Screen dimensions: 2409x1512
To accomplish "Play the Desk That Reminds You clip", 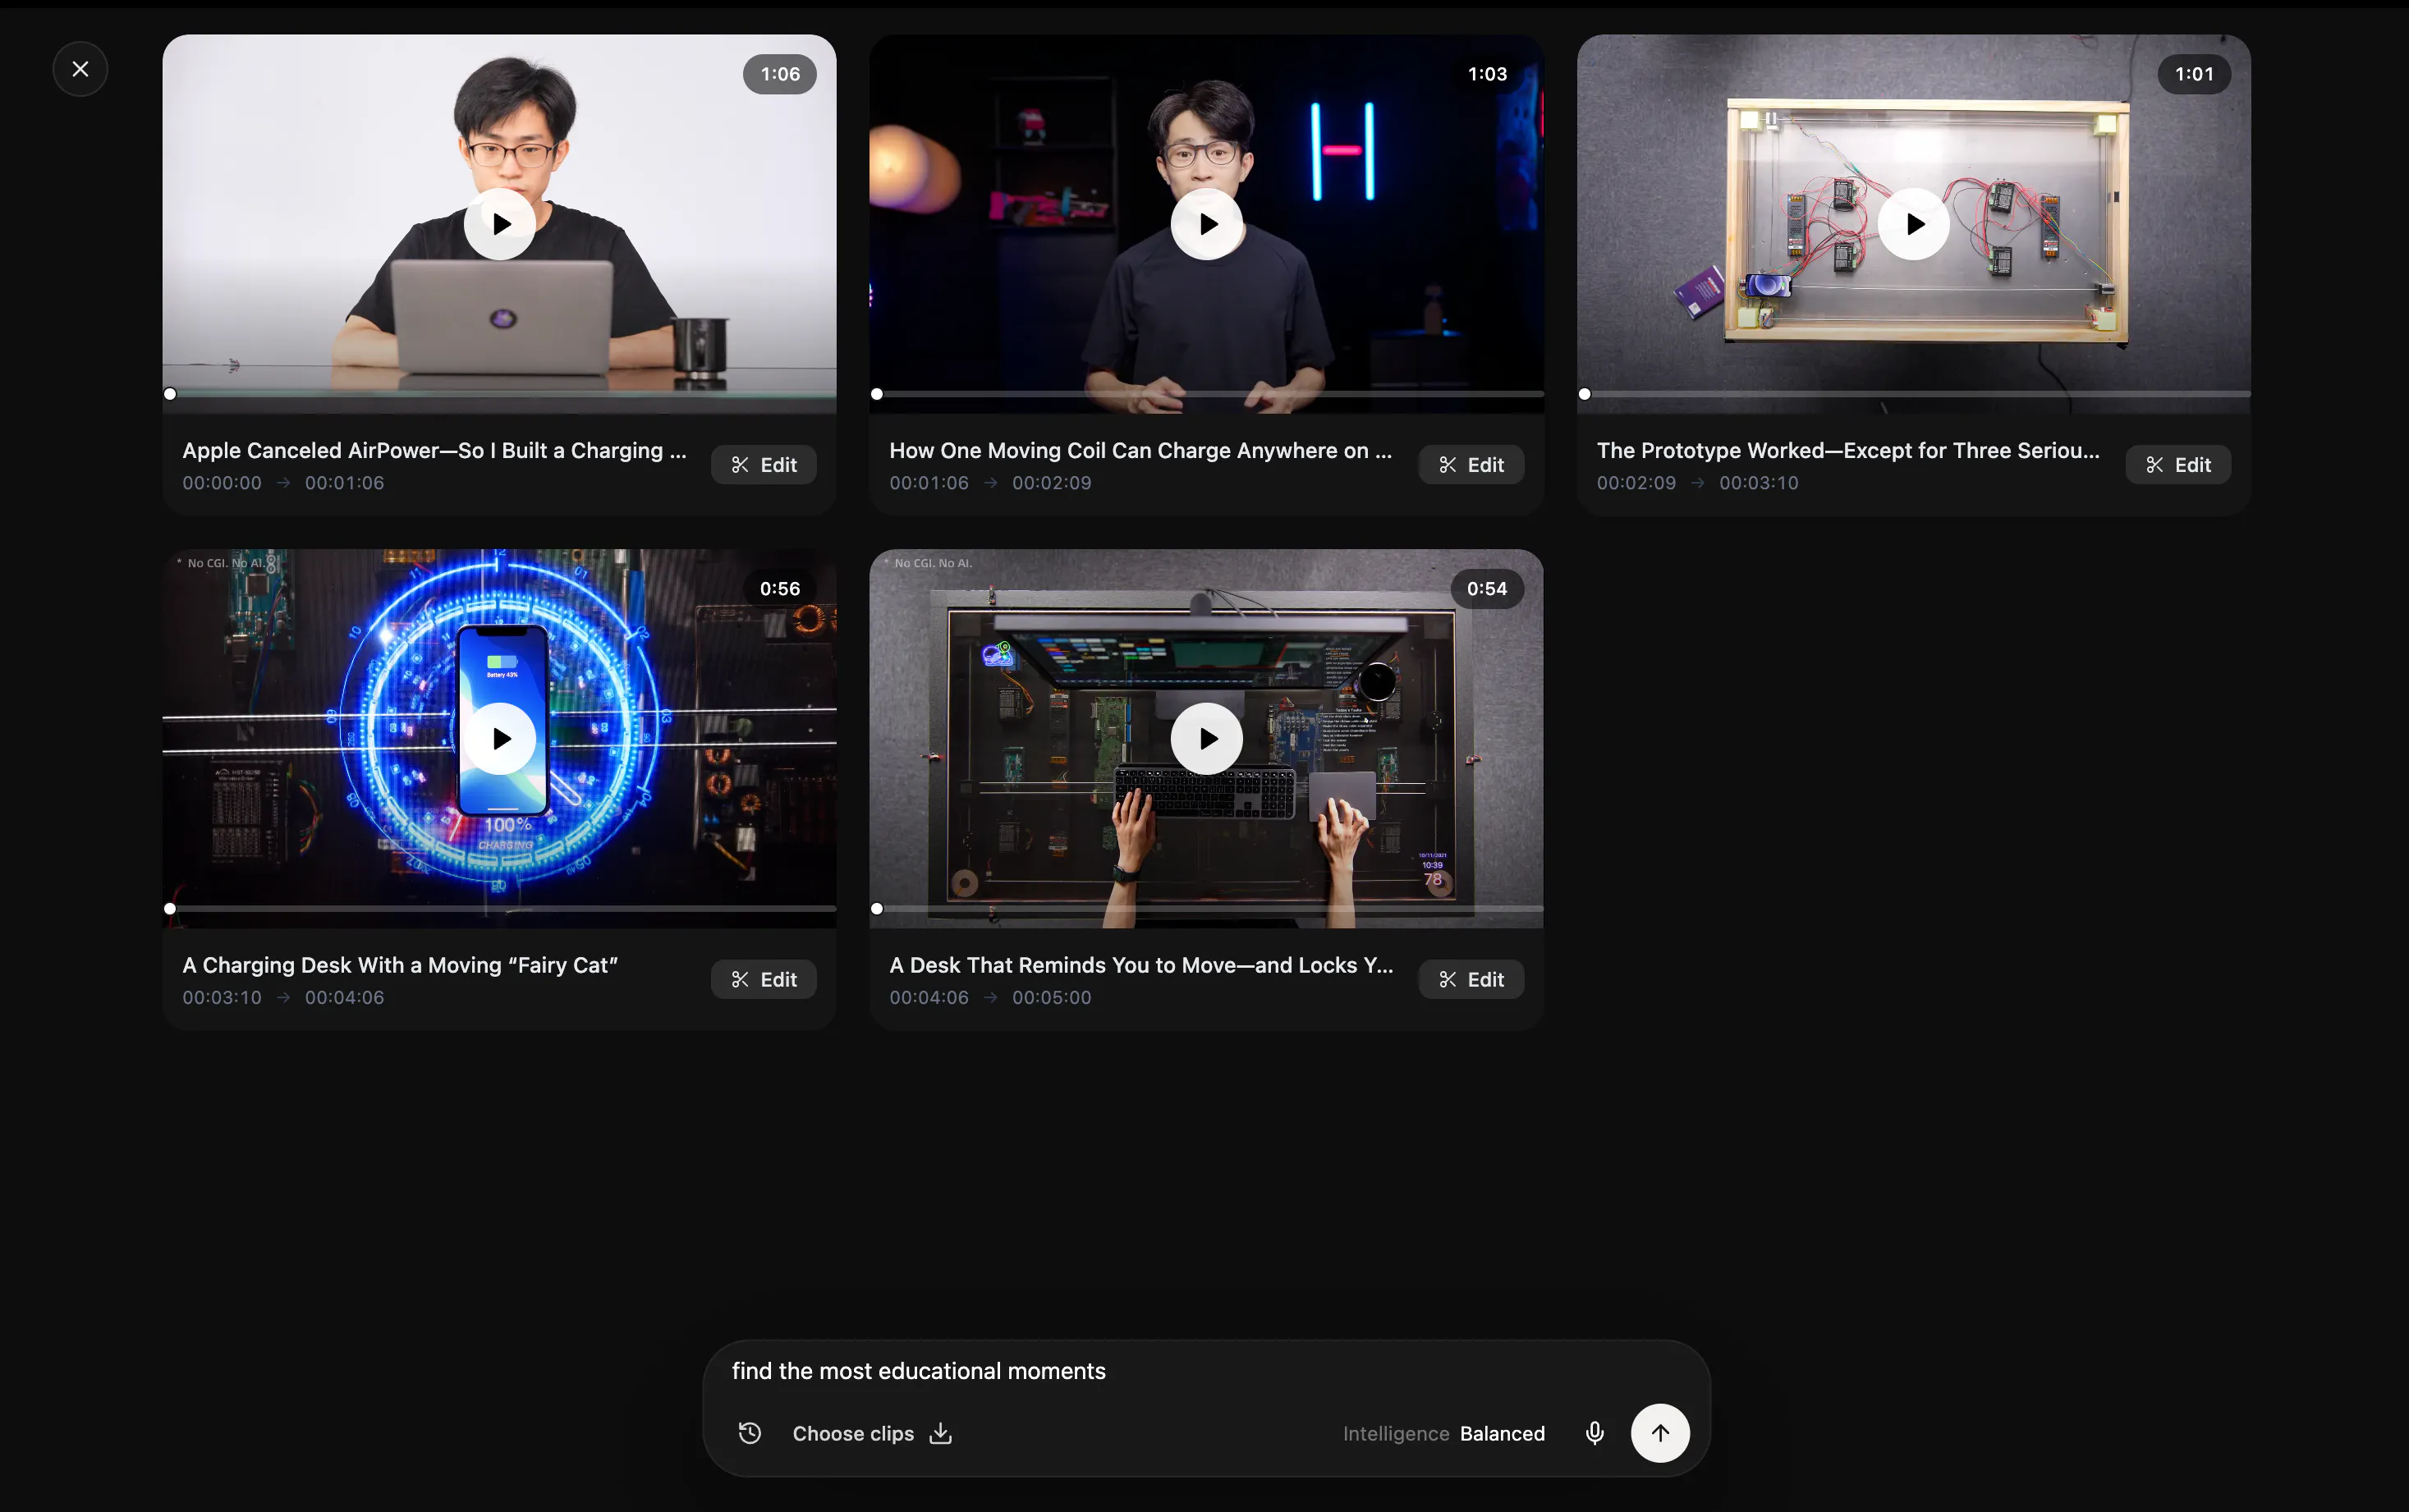I will [x=1207, y=739].
